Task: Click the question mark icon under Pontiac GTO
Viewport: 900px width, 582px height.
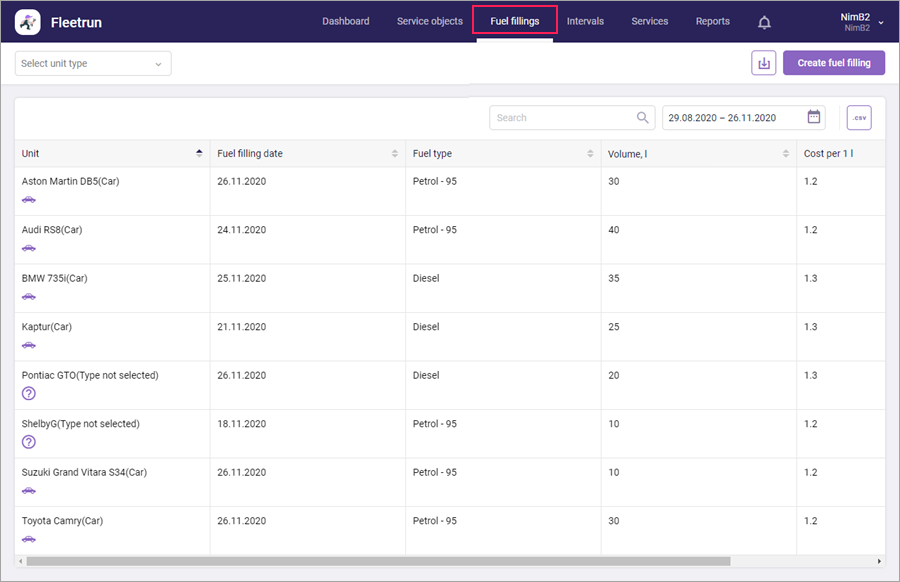Action: tap(29, 393)
